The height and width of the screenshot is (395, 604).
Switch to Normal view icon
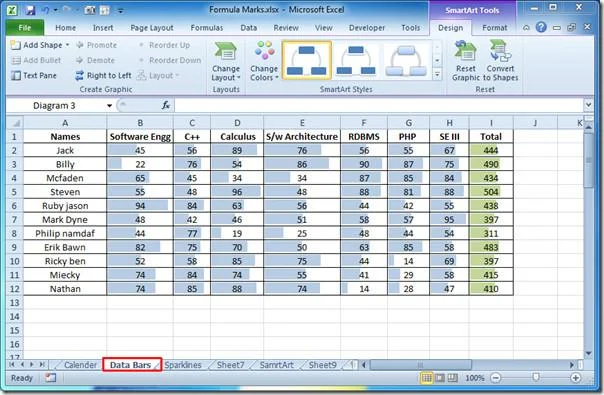[426, 378]
